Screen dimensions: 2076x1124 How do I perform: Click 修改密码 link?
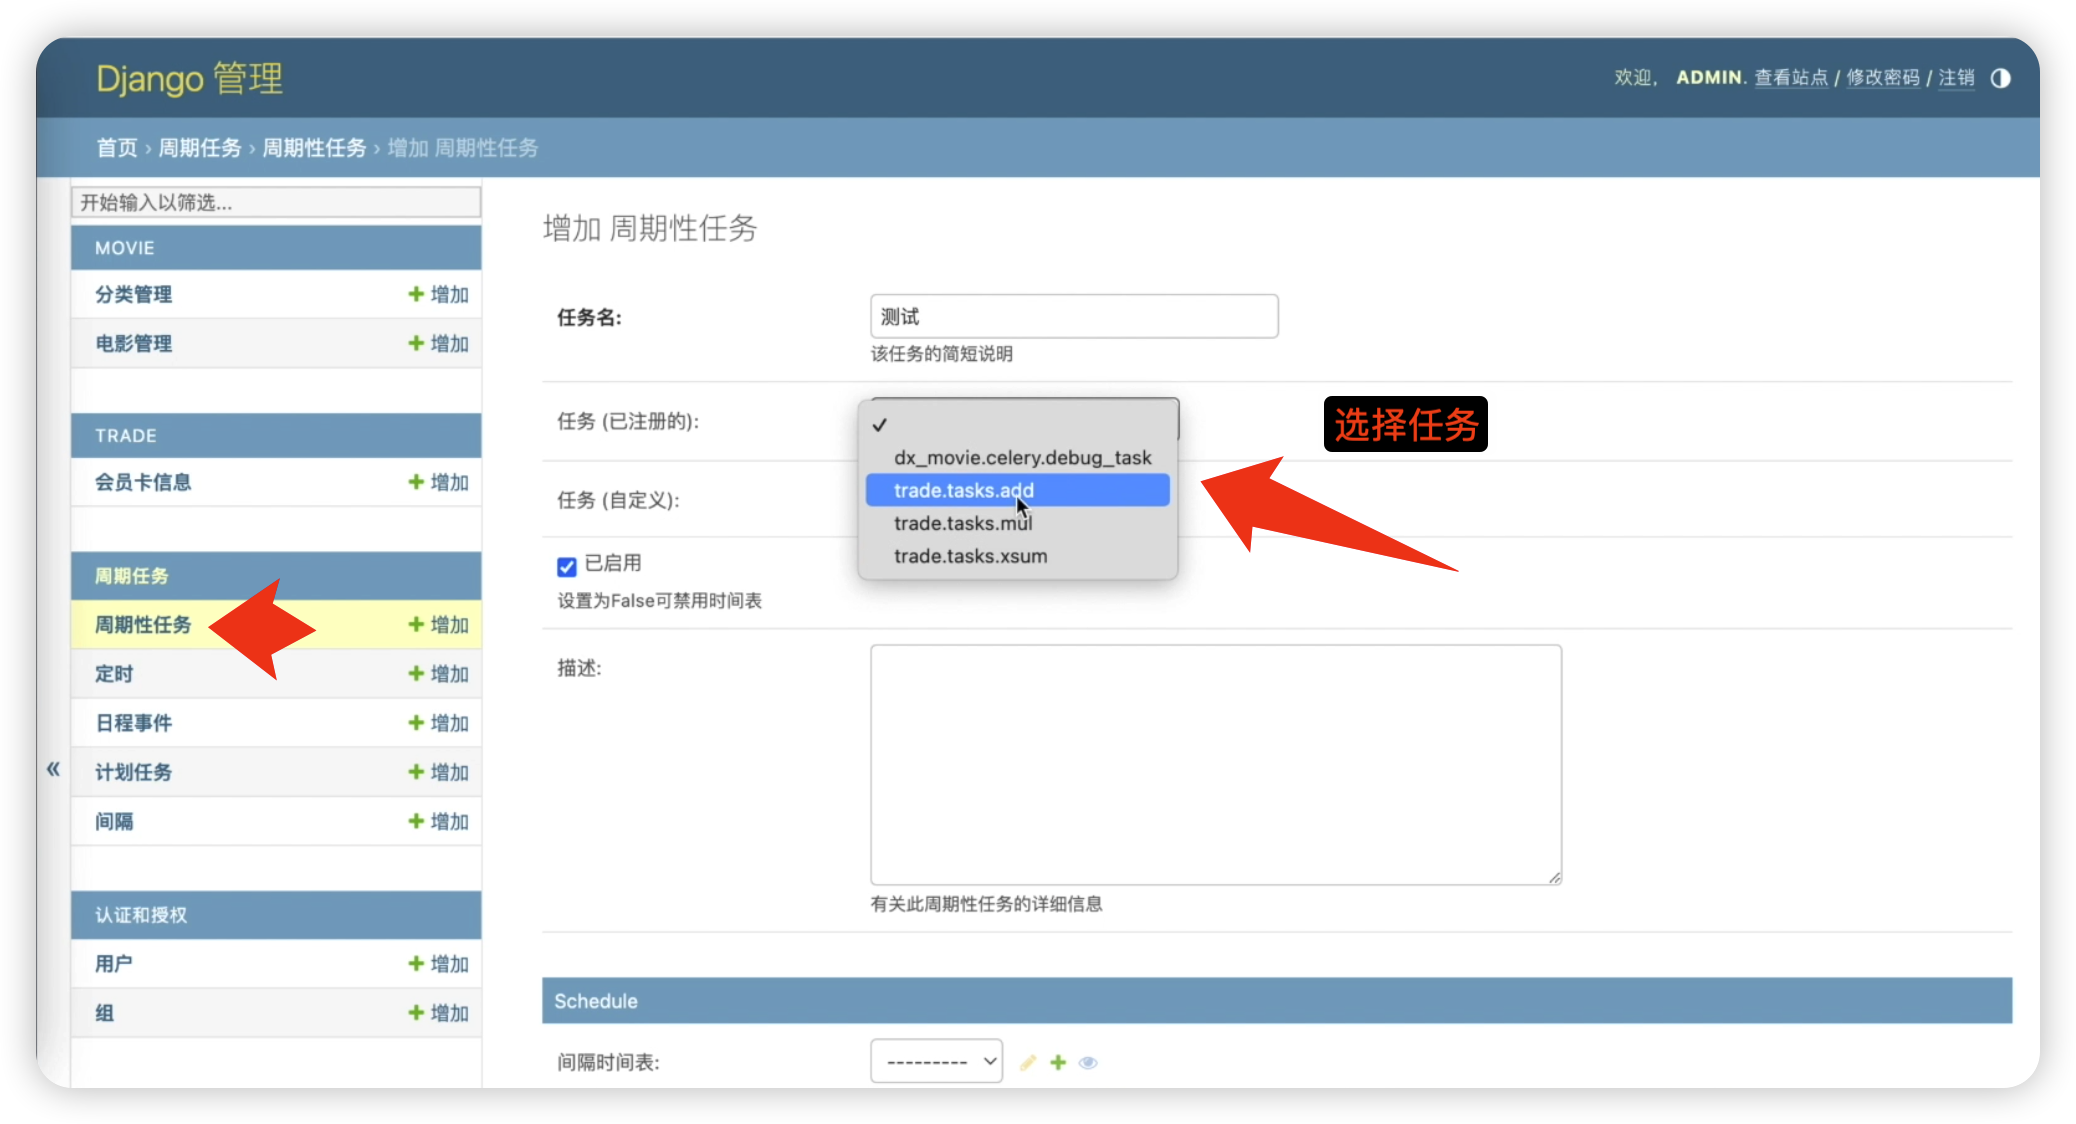(1883, 77)
